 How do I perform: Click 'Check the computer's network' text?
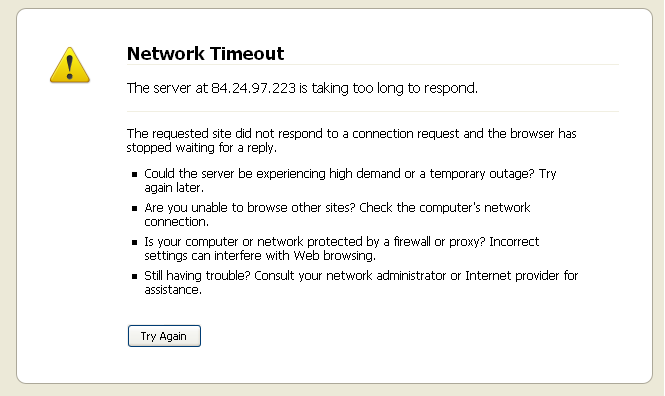point(445,208)
